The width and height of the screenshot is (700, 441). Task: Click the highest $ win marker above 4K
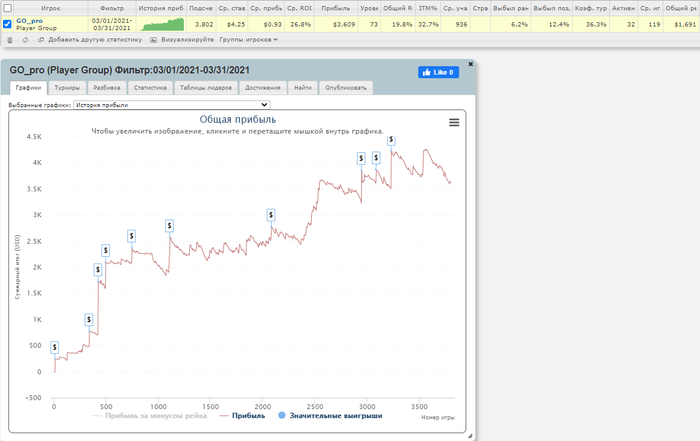[391, 140]
